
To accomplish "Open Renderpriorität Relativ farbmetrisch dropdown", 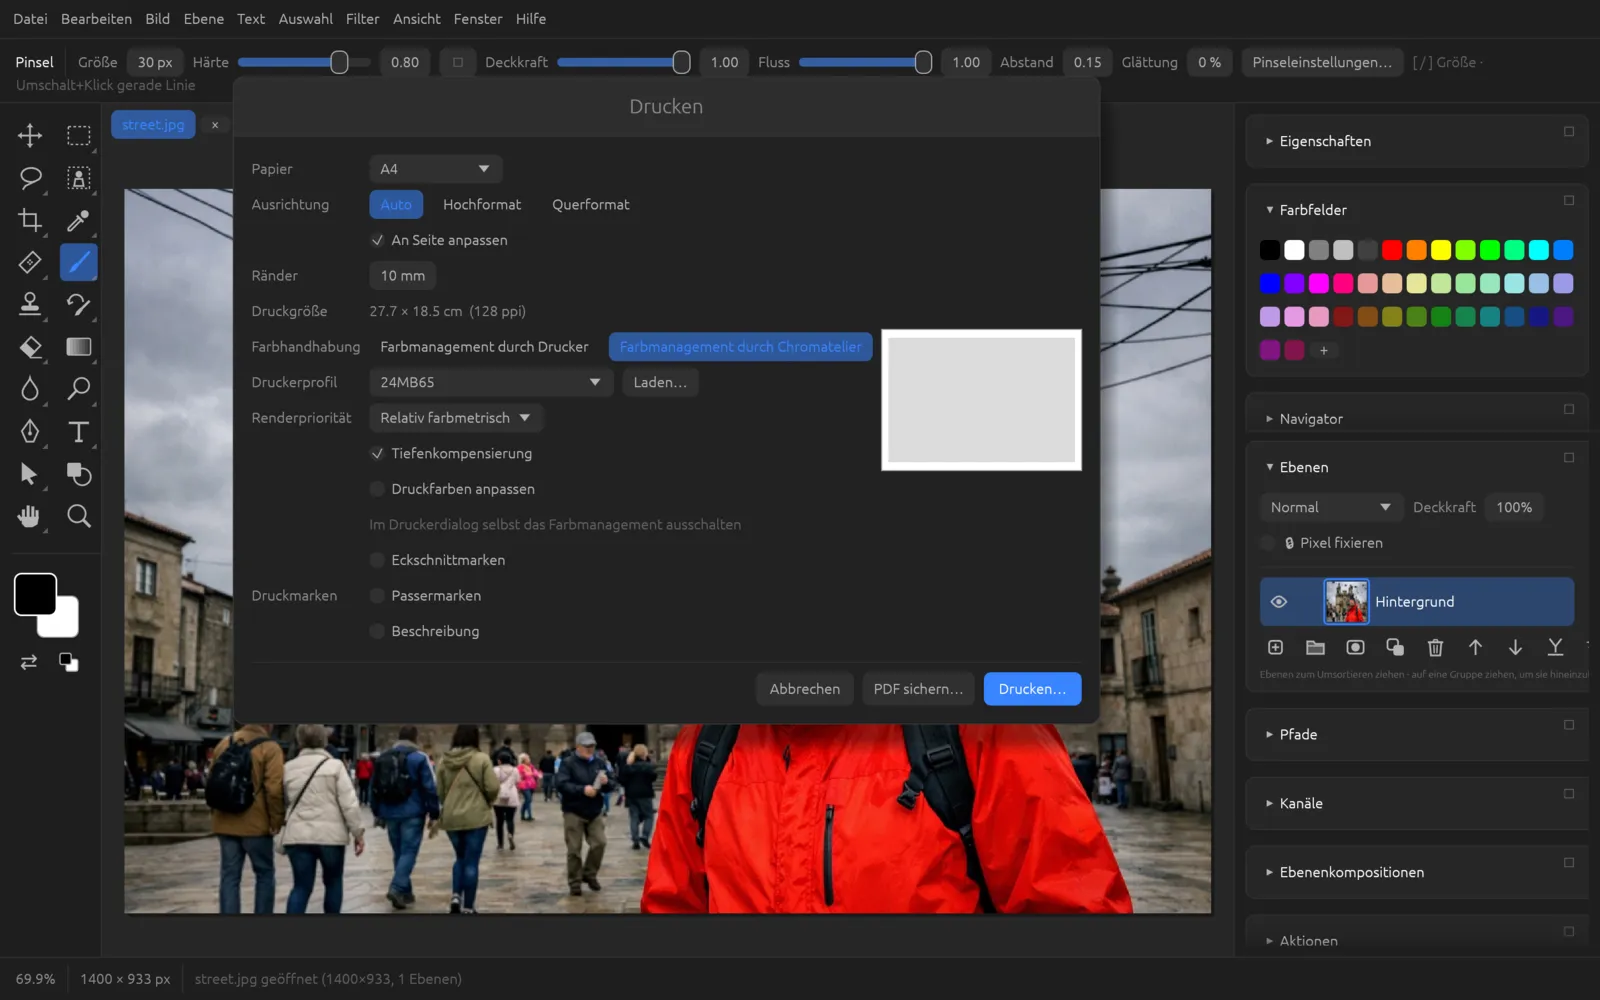I will tap(455, 418).
